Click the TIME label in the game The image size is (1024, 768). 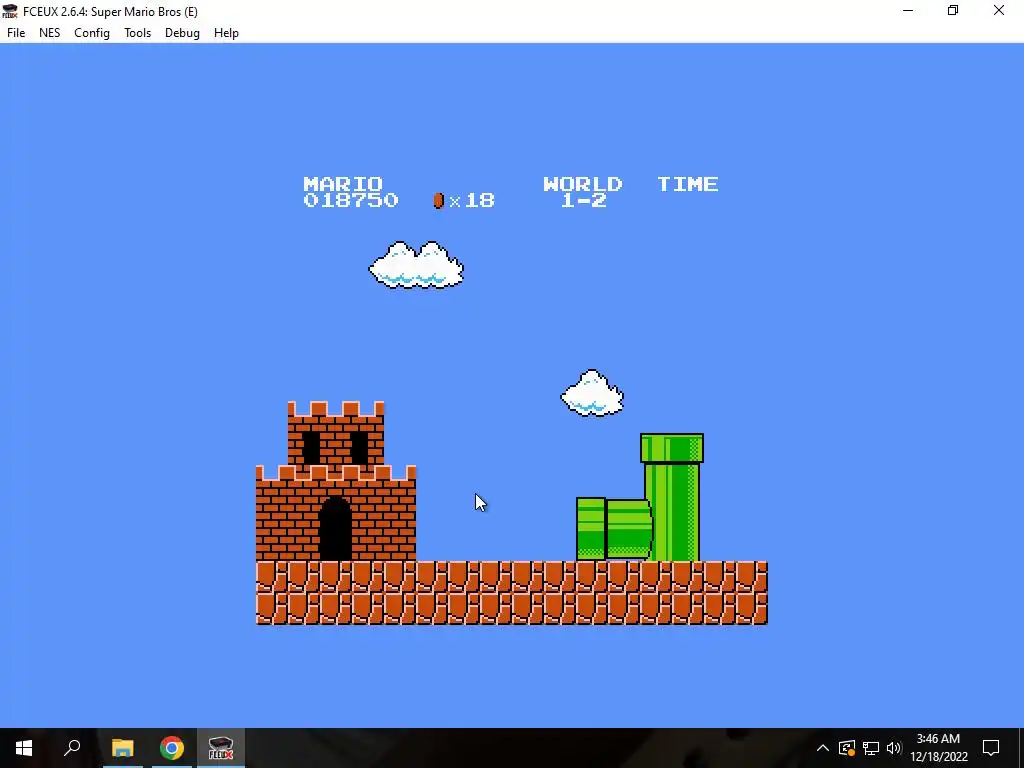688,184
